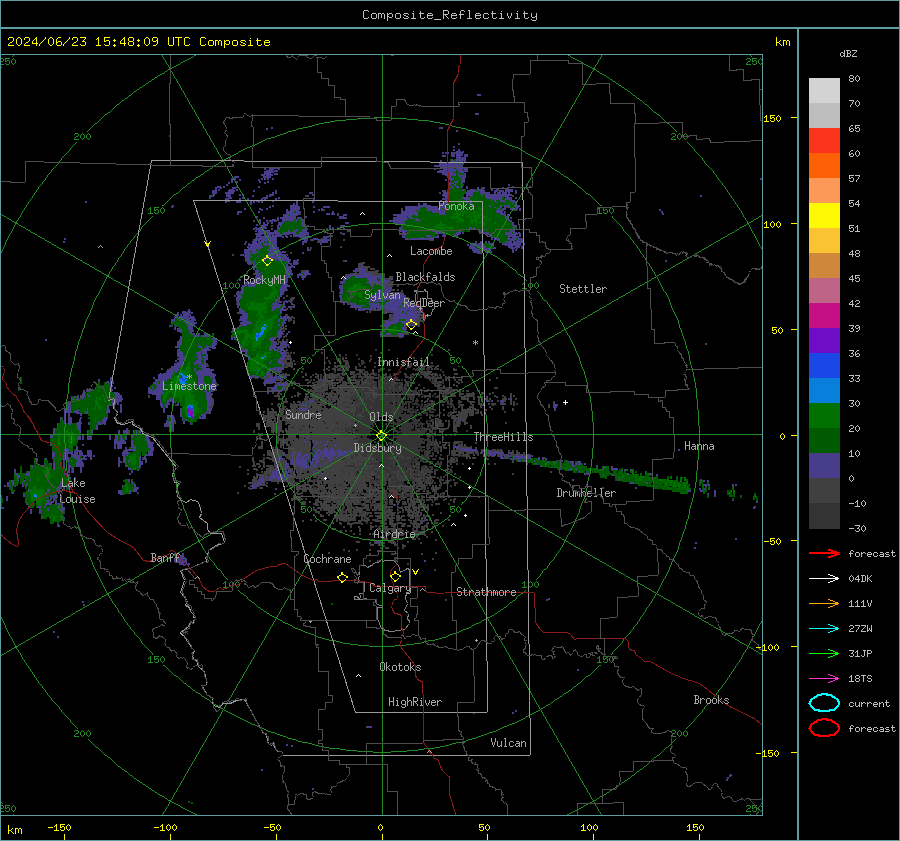900x841 pixels.
Task: Select the HighRiver label
Action: [415, 702]
